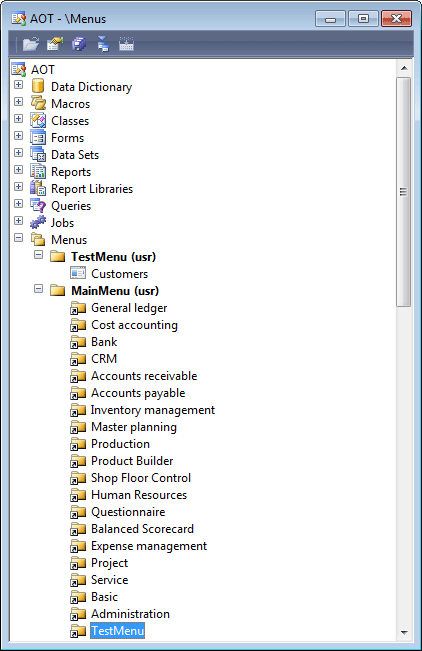Click the scrollbar down arrow

404,633
